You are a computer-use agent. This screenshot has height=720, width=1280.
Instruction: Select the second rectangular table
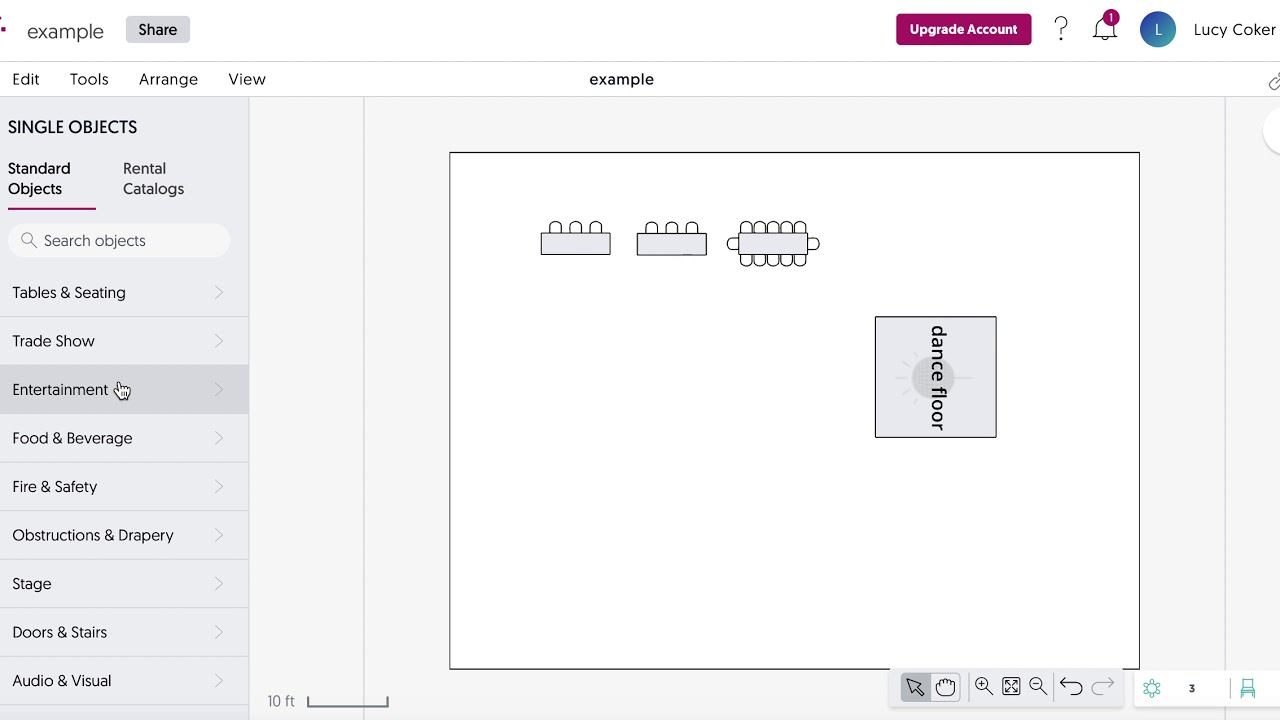point(671,238)
